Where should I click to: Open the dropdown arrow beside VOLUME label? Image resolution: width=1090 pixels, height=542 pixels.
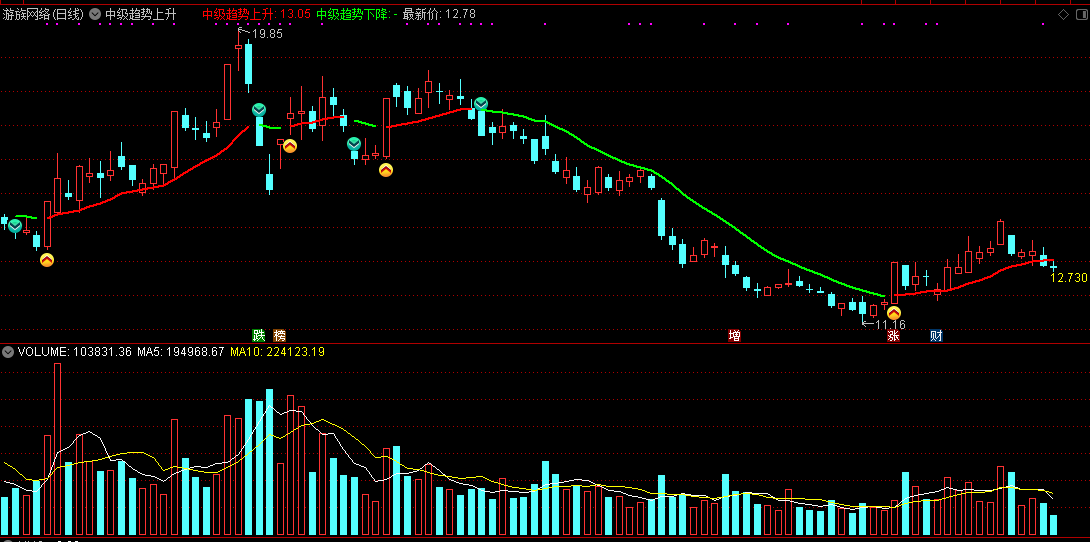pos(8,352)
